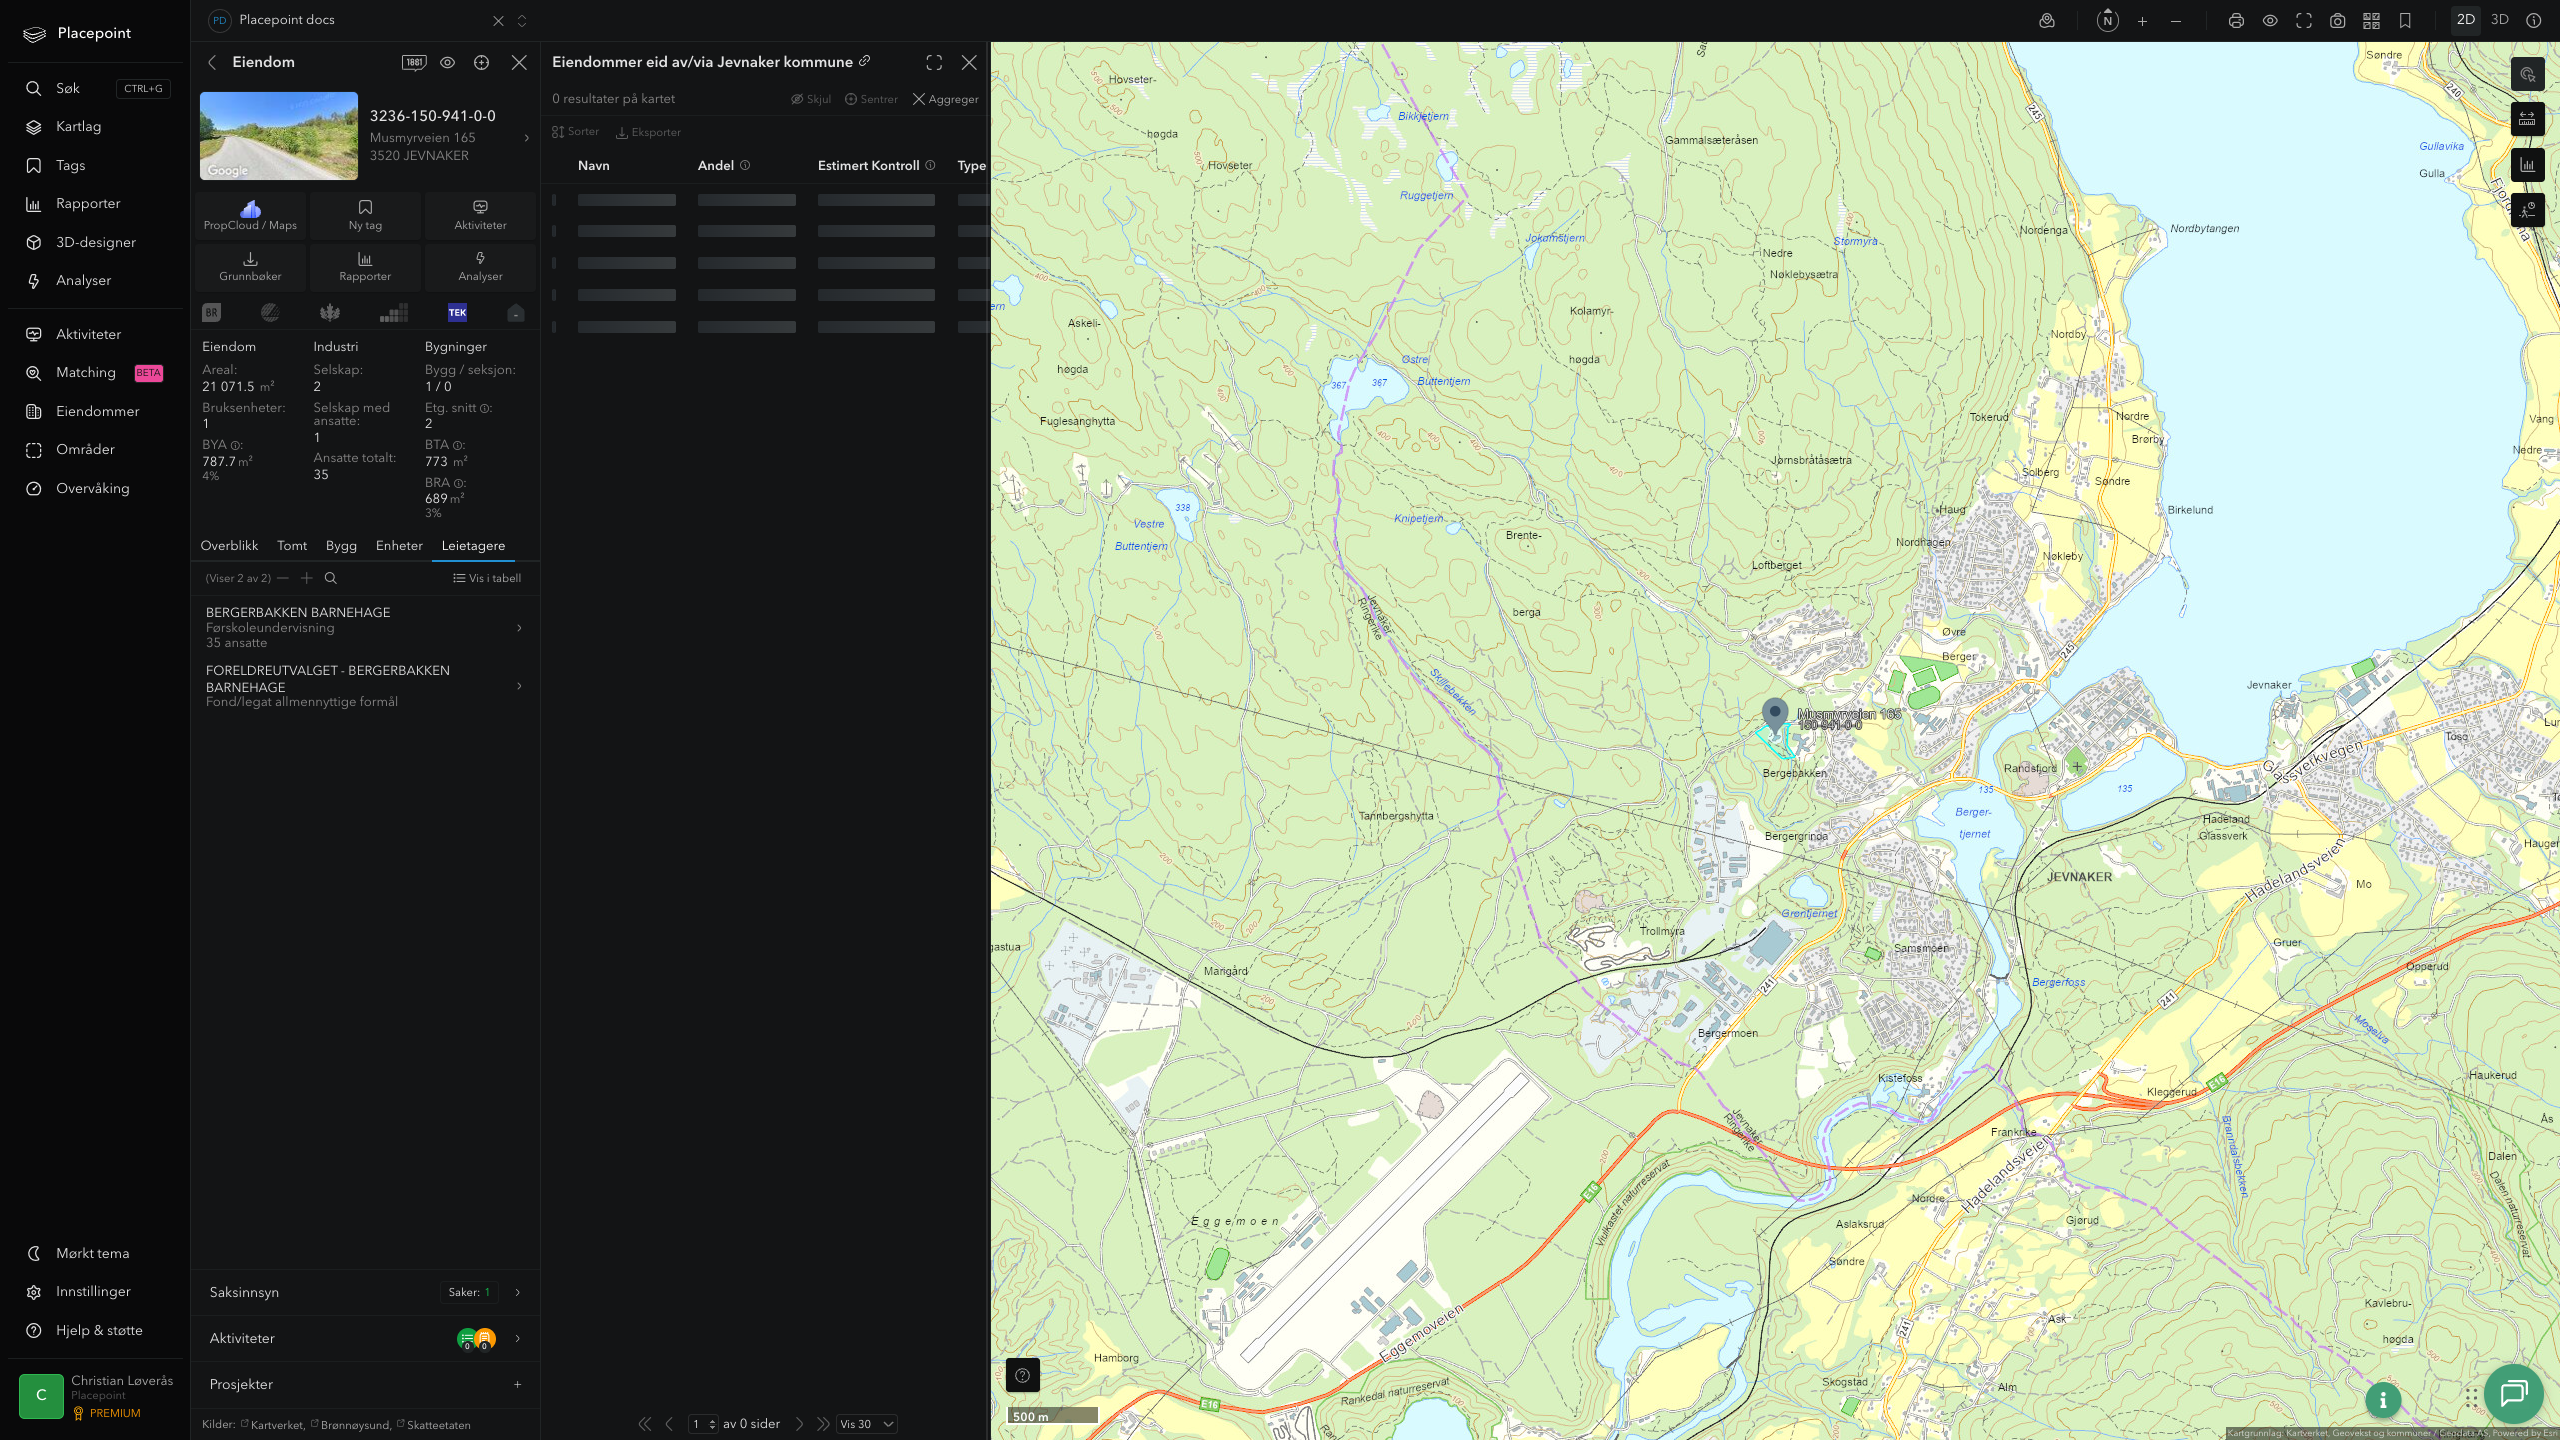Open the walking travel-time tool

click(x=2527, y=210)
